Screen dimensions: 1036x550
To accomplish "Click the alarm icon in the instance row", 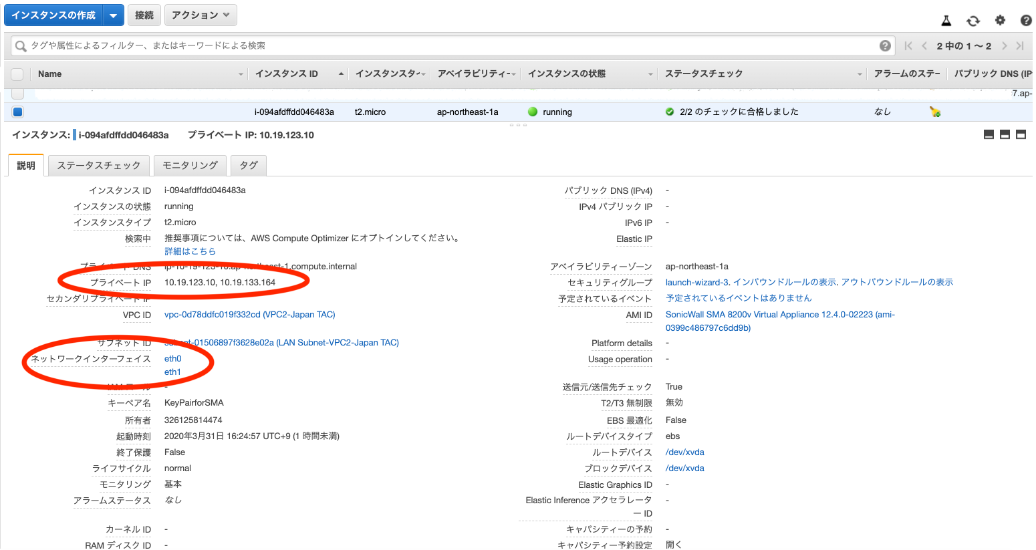I will pos(934,112).
